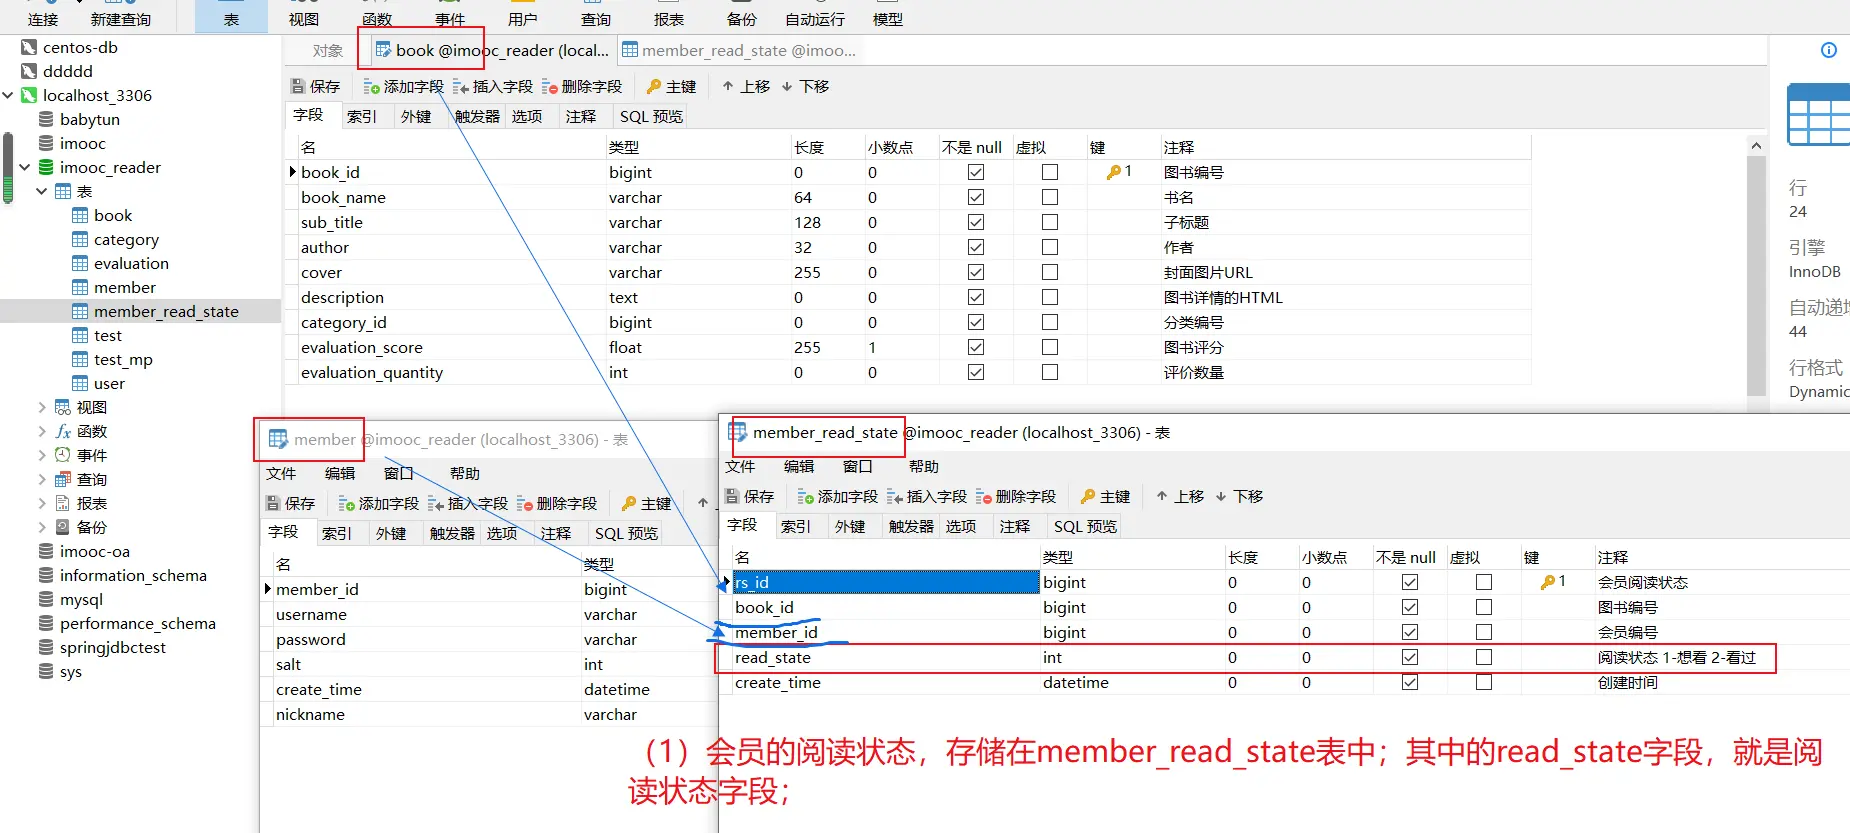This screenshot has height=833, width=1850.
Task: Toggle not-null checkbox for book_name
Action: (x=976, y=197)
